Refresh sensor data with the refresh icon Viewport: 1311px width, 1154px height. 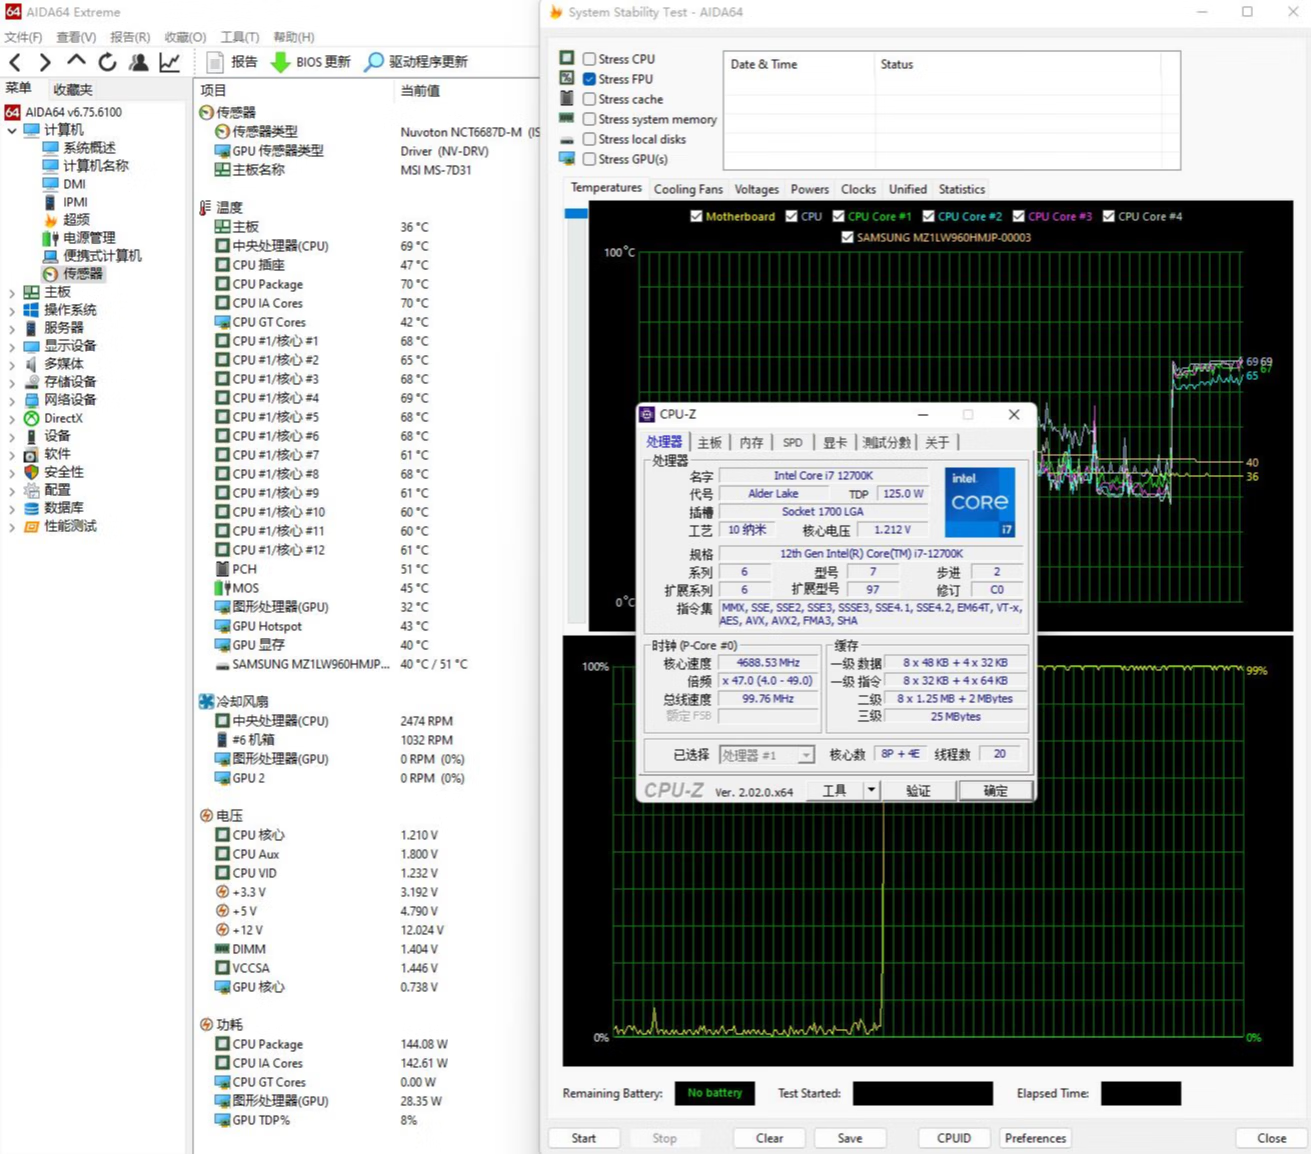click(x=107, y=62)
